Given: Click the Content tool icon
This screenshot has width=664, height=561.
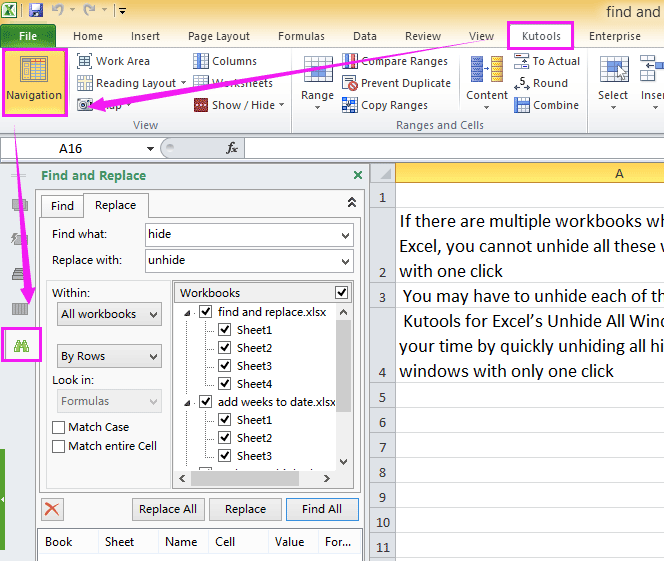Looking at the screenshot, I should tap(487, 69).
